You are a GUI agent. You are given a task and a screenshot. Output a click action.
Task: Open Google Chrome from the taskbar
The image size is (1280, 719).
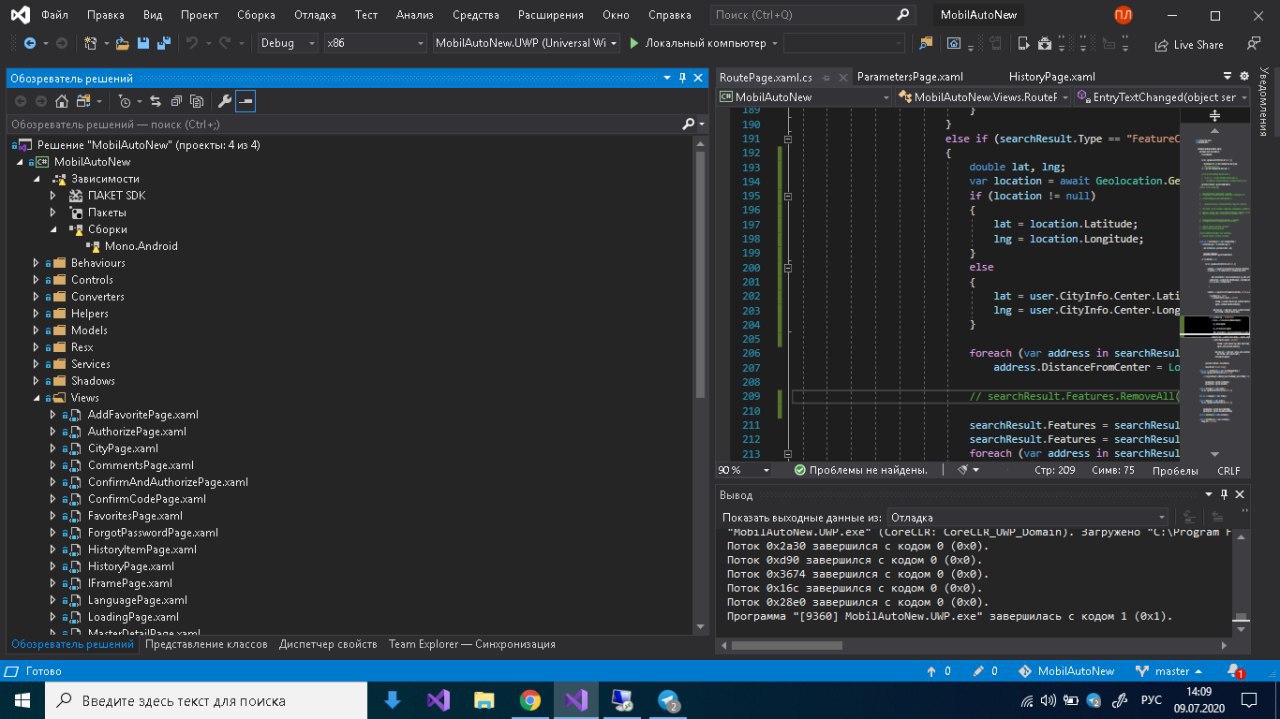(530, 700)
